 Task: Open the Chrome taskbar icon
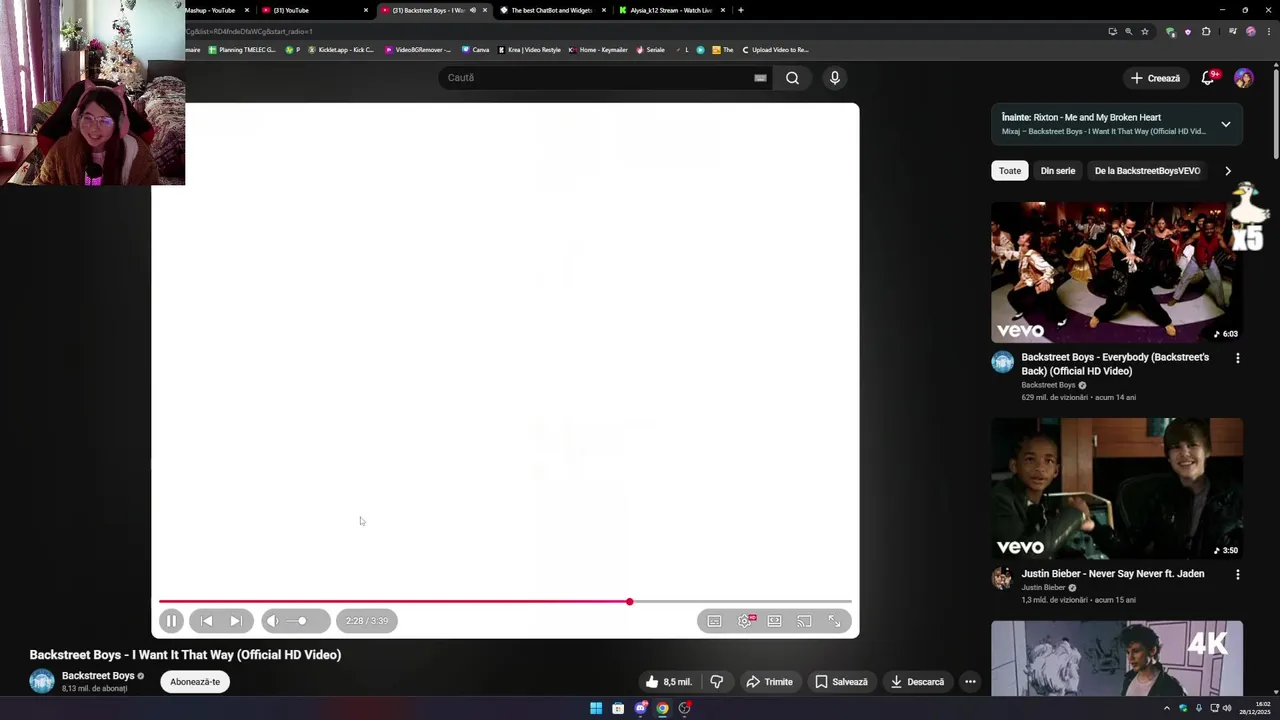coord(662,708)
